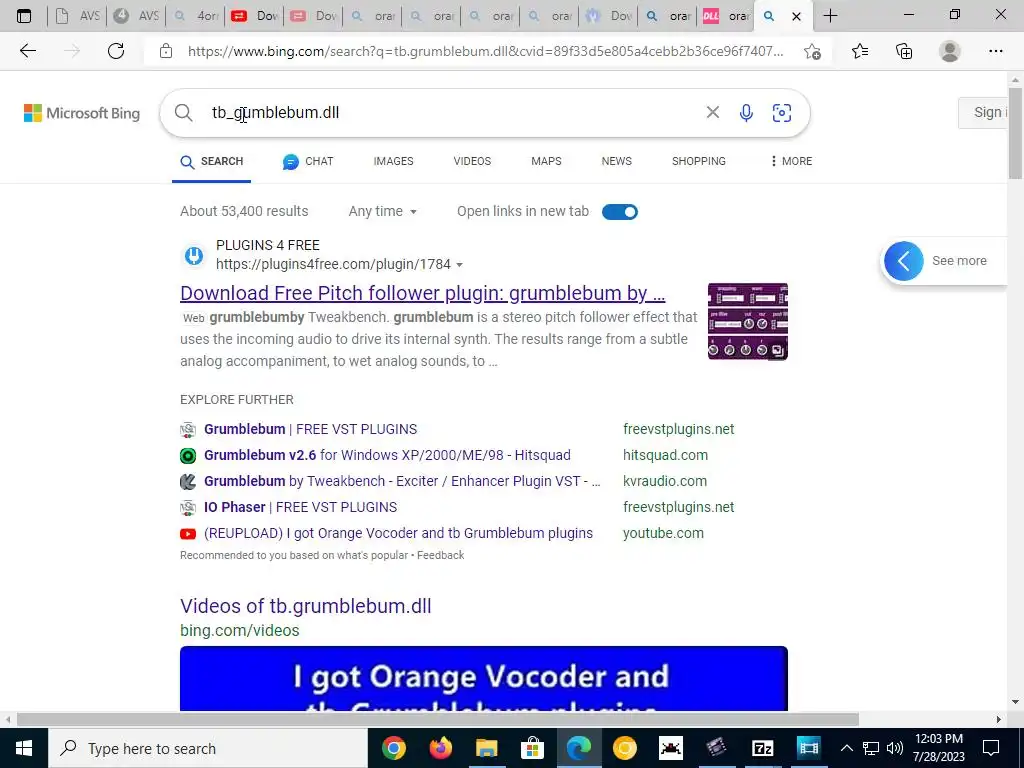Play the Orange Vocoder video thumbnail
The image size is (1024, 768).
click(x=483, y=679)
